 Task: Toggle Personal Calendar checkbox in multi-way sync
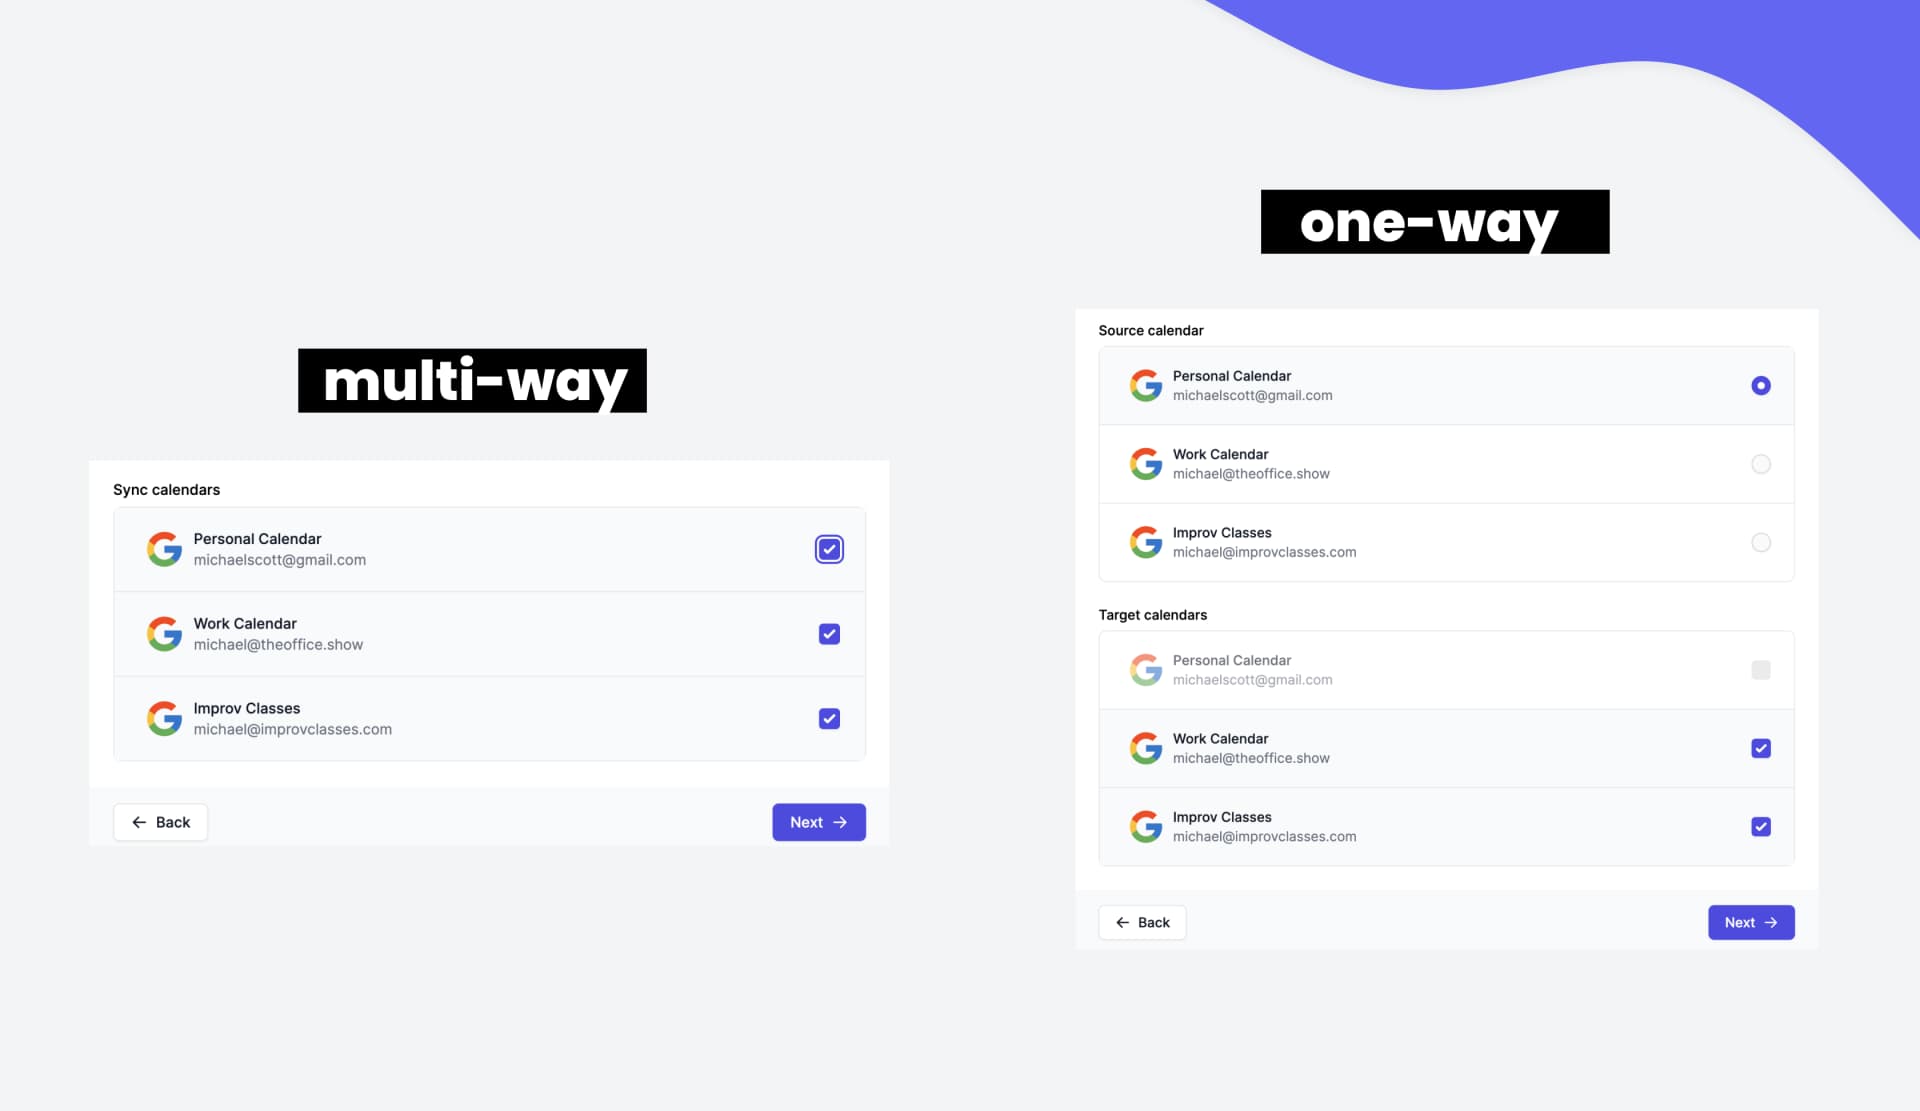(829, 549)
